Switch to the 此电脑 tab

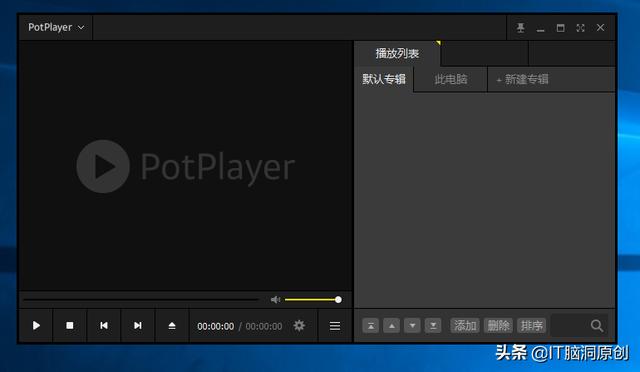(451, 79)
